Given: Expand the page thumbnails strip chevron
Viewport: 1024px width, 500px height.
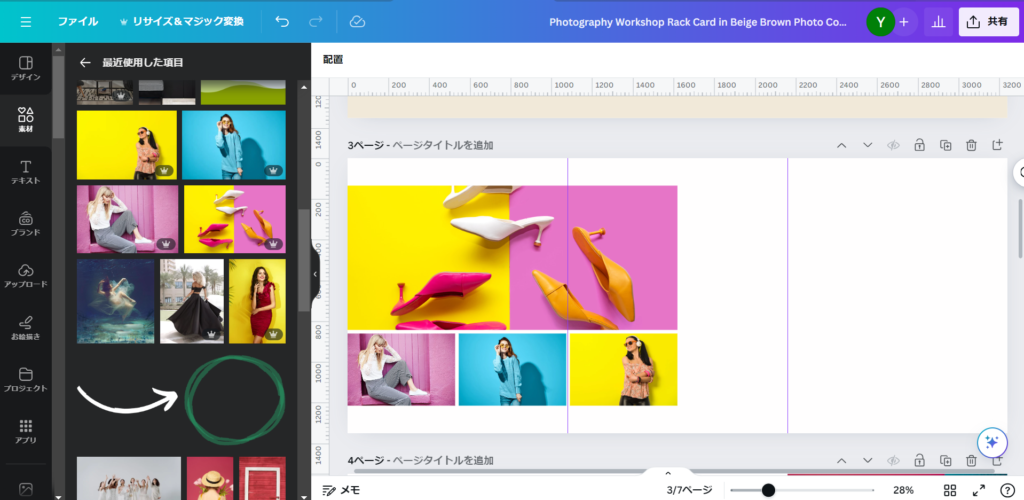Looking at the screenshot, I should pos(667,473).
